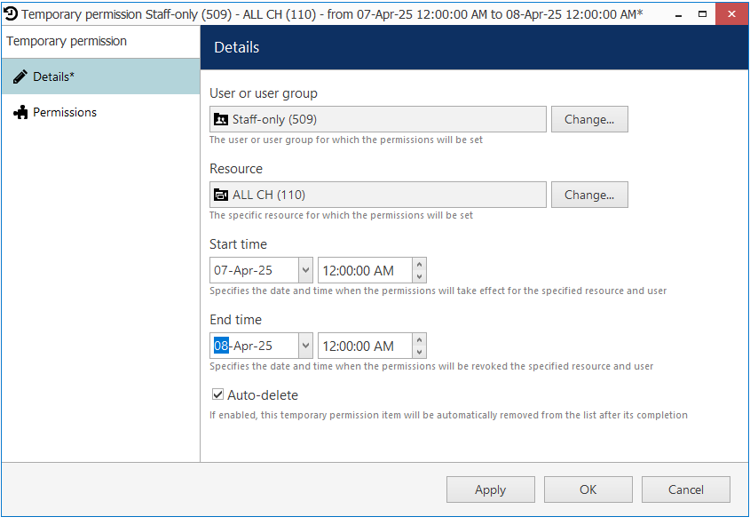Viewport: 750px width, 518px height.
Task: Select the Details section in sidebar
Action: [101, 77]
